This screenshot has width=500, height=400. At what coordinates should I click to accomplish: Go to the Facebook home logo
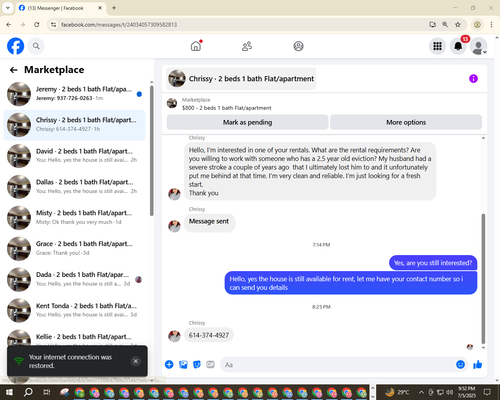point(15,46)
